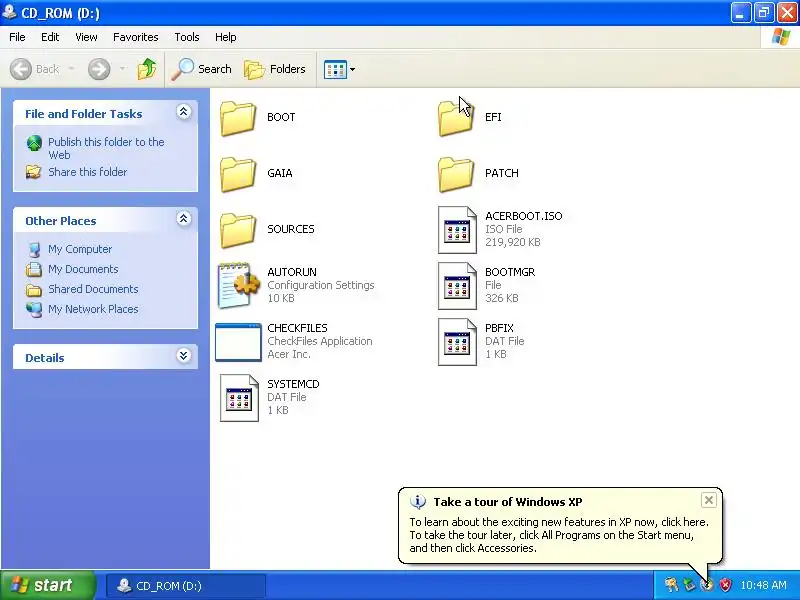Open the File menu
This screenshot has height=600, width=800.
(x=17, y=37)
